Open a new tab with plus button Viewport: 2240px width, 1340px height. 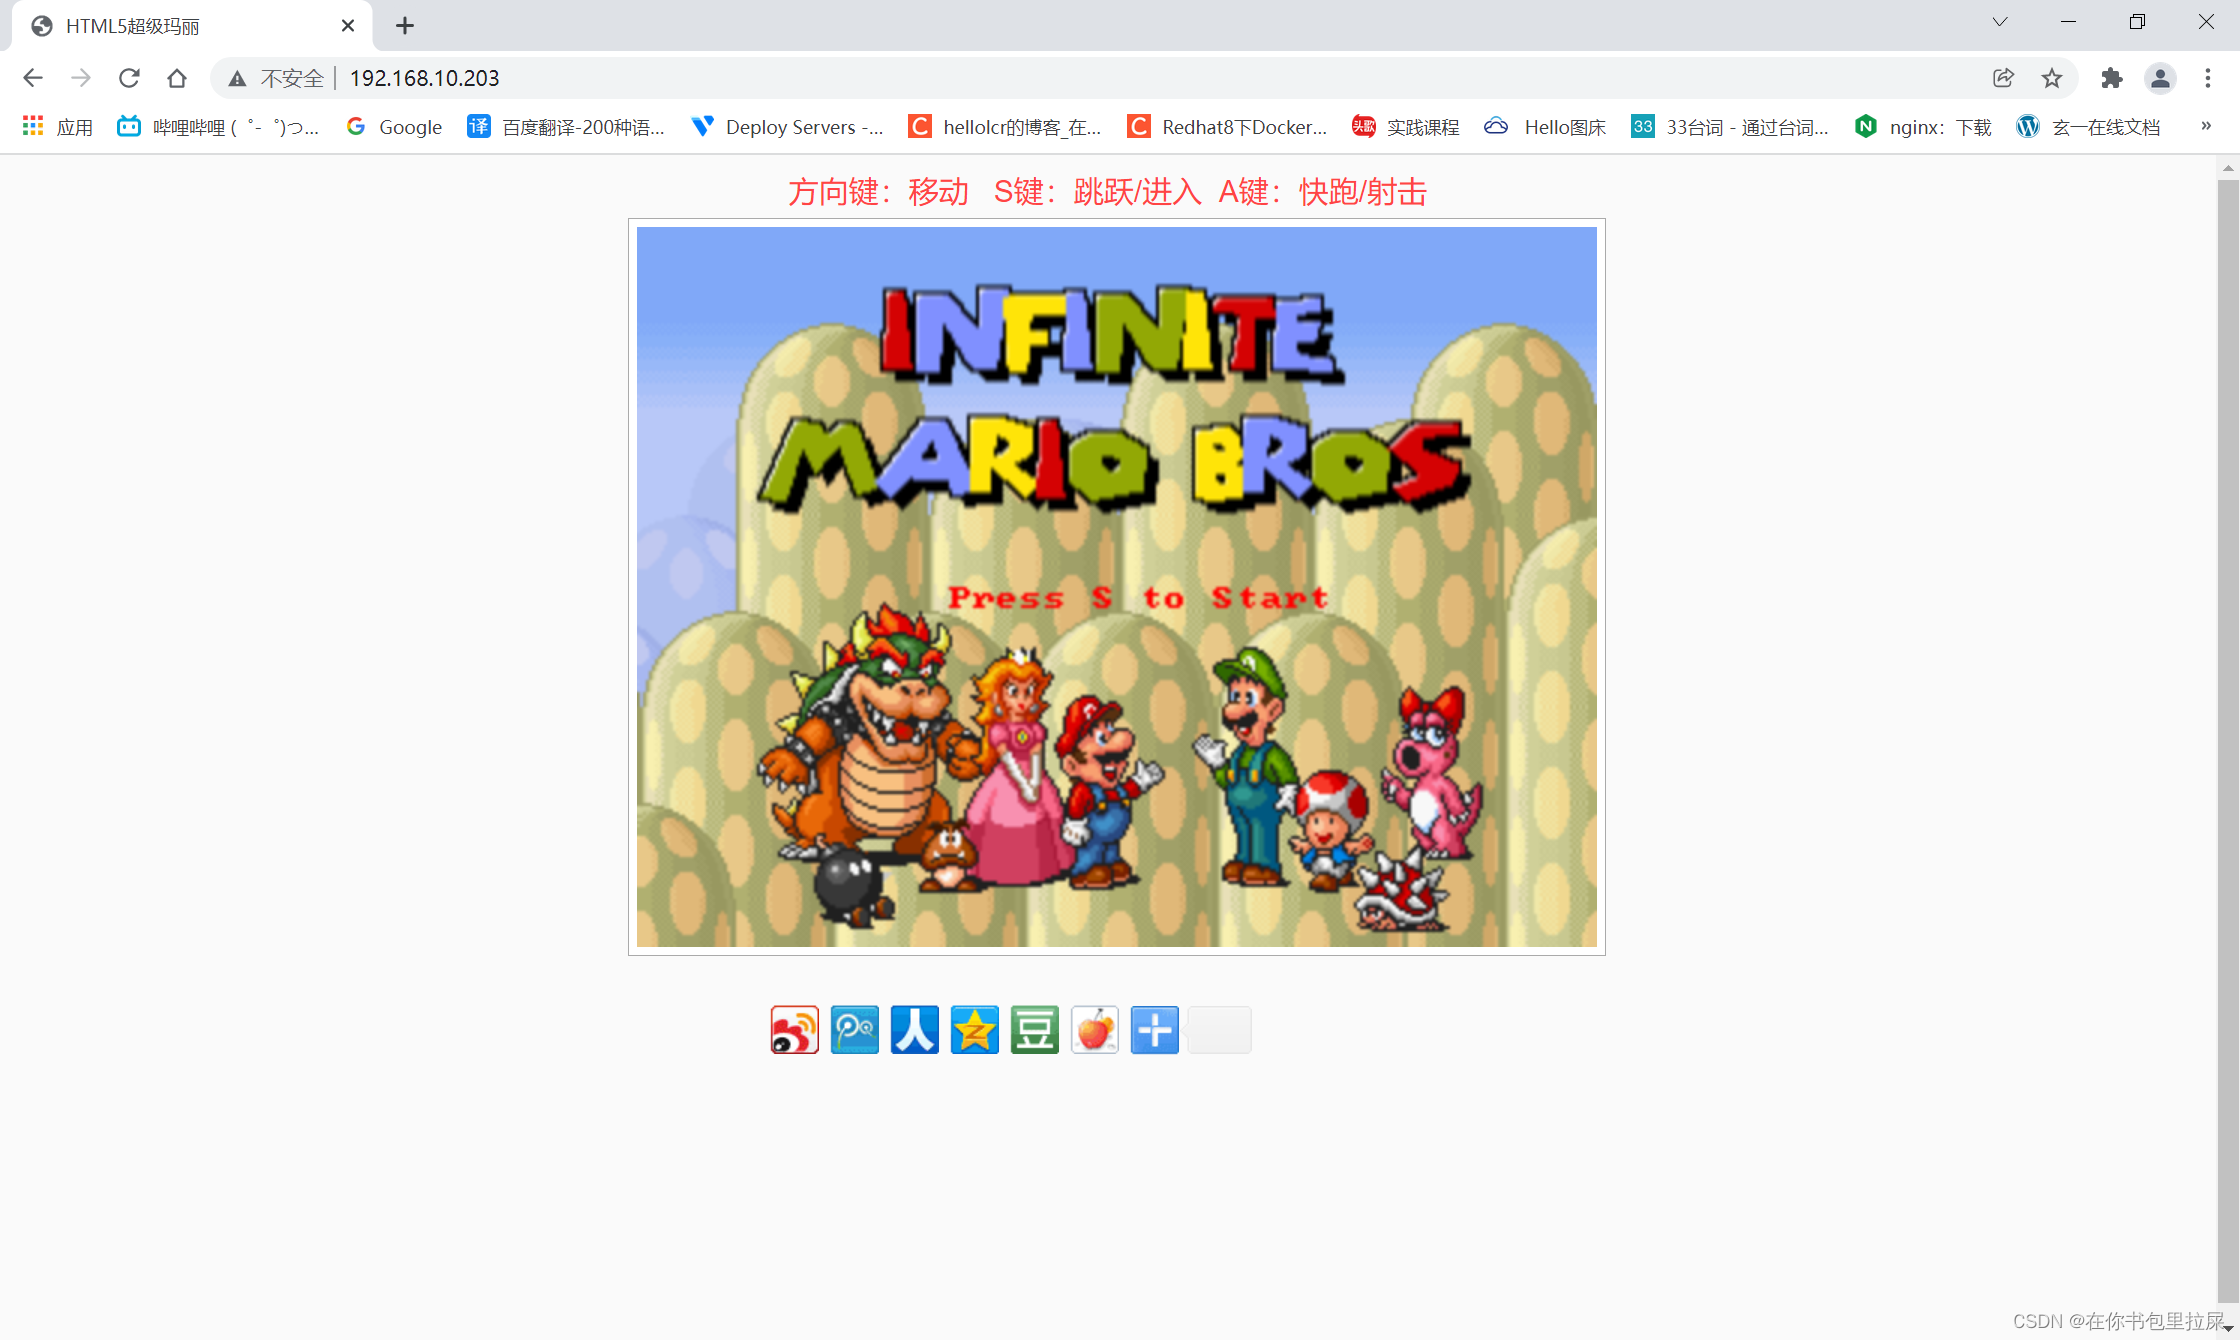coord(404,26)
